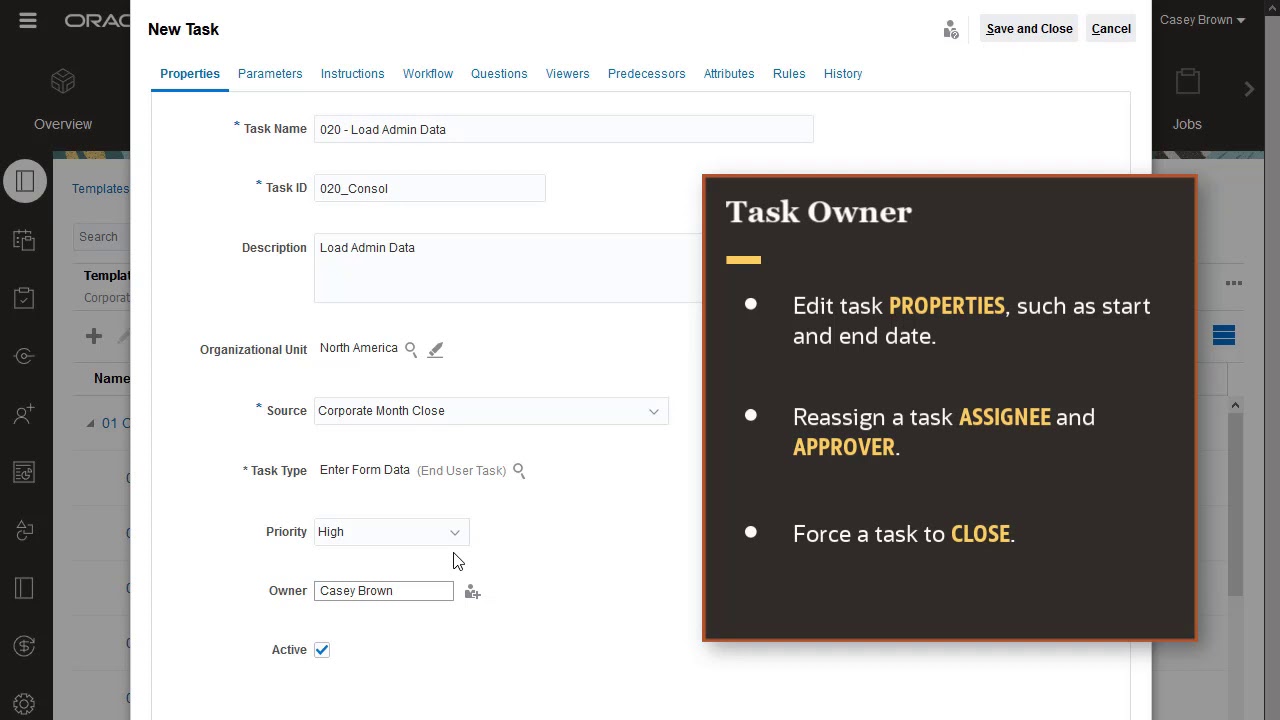This screenshot has width=1280, height=720.
Task: Click the Search box in the Templates page
Action: (102, 237)
